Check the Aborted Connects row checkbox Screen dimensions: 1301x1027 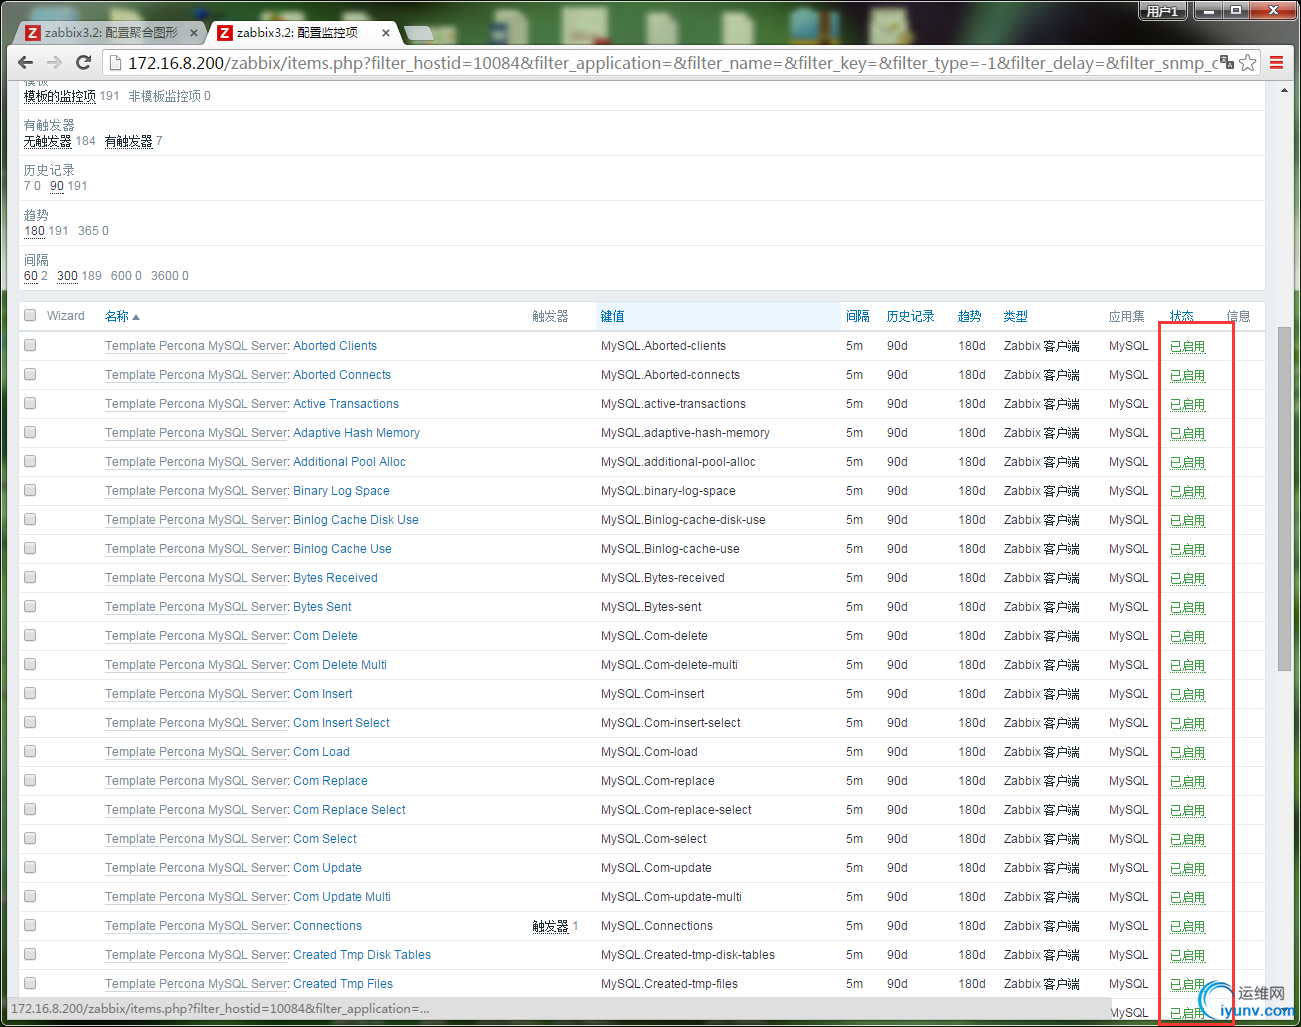pyautogui.click(x=30, y=374)
